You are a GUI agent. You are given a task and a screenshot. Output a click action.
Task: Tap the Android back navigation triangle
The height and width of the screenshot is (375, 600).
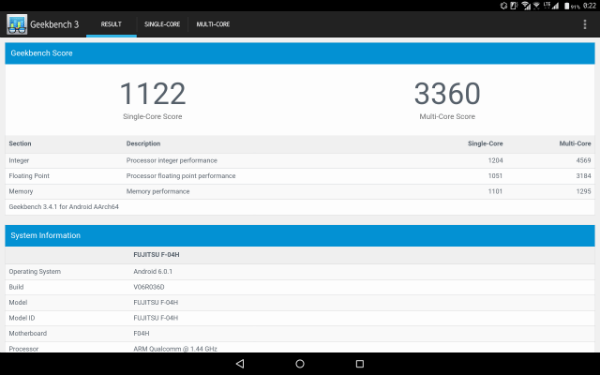(x=240, y=364)
